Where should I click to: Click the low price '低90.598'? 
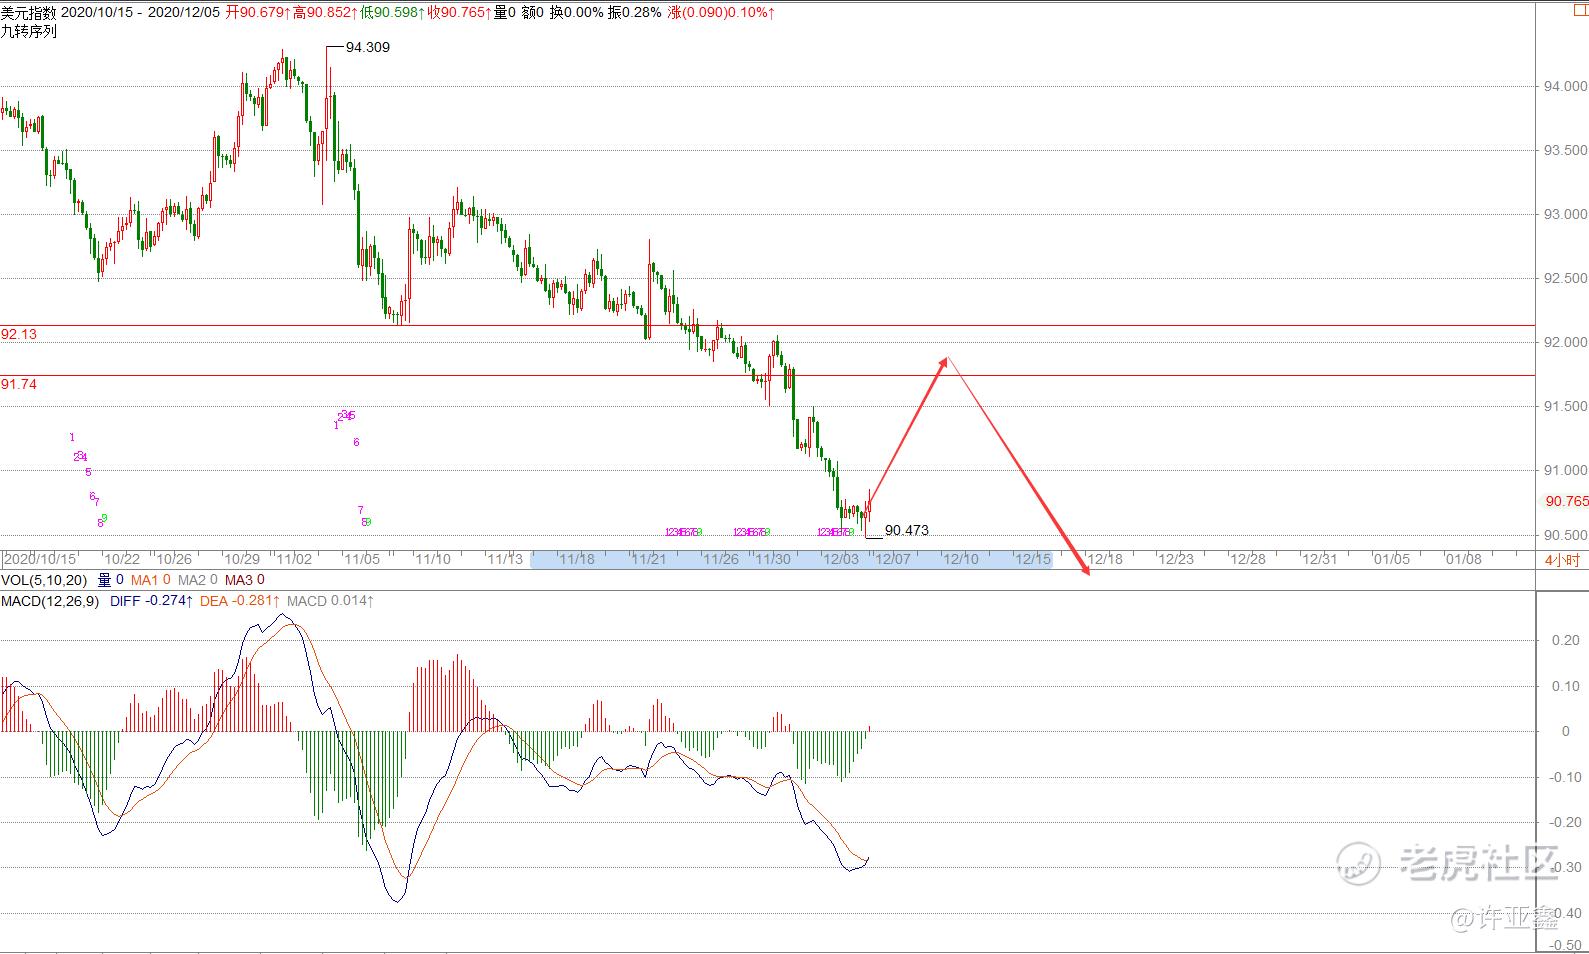pos(390,12)
